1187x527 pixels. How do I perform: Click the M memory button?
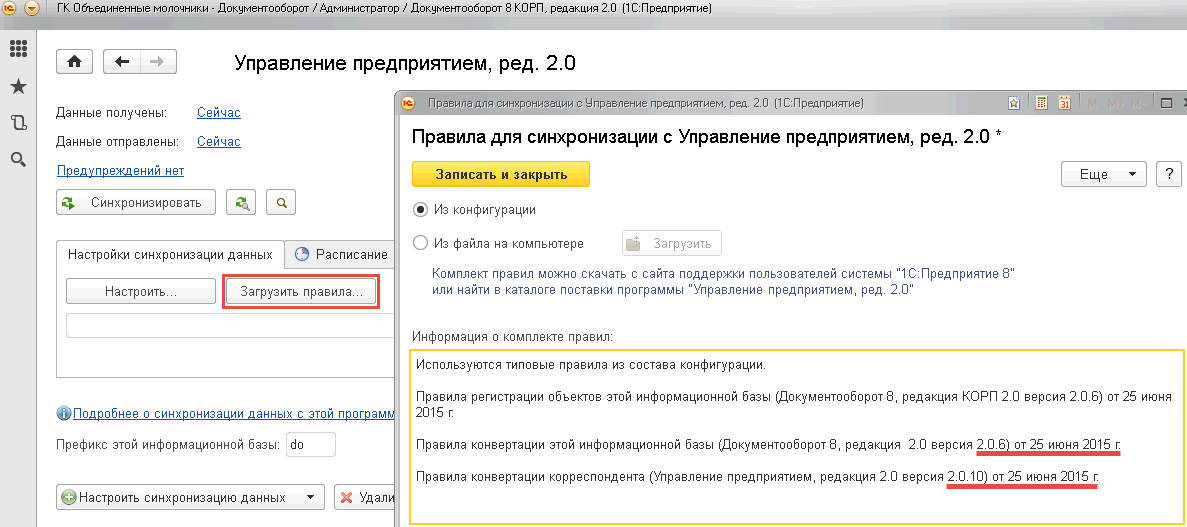pyautogui.click(x=1092, y=103)
